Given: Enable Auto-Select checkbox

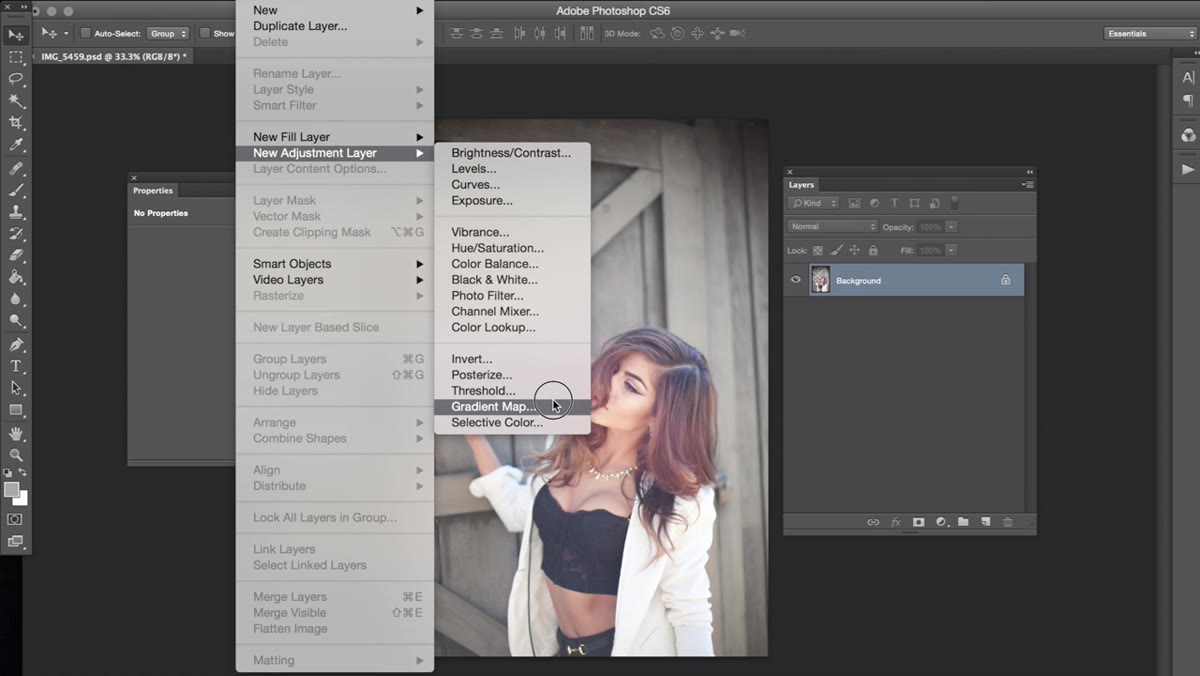Looking at the screenshot, I should 86,33.
